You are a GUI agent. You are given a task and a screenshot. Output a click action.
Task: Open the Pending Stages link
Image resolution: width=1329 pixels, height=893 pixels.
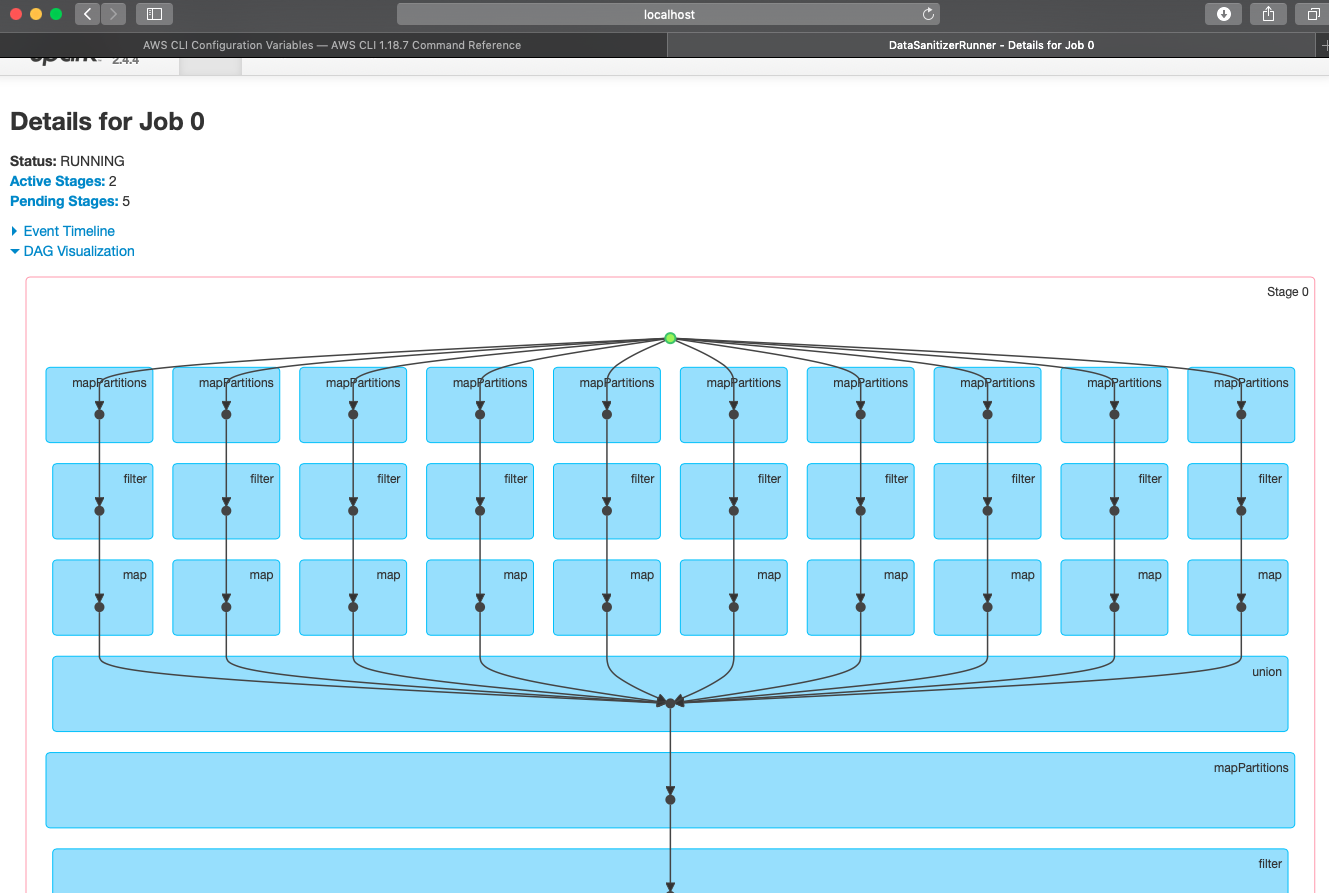(64, 201)
